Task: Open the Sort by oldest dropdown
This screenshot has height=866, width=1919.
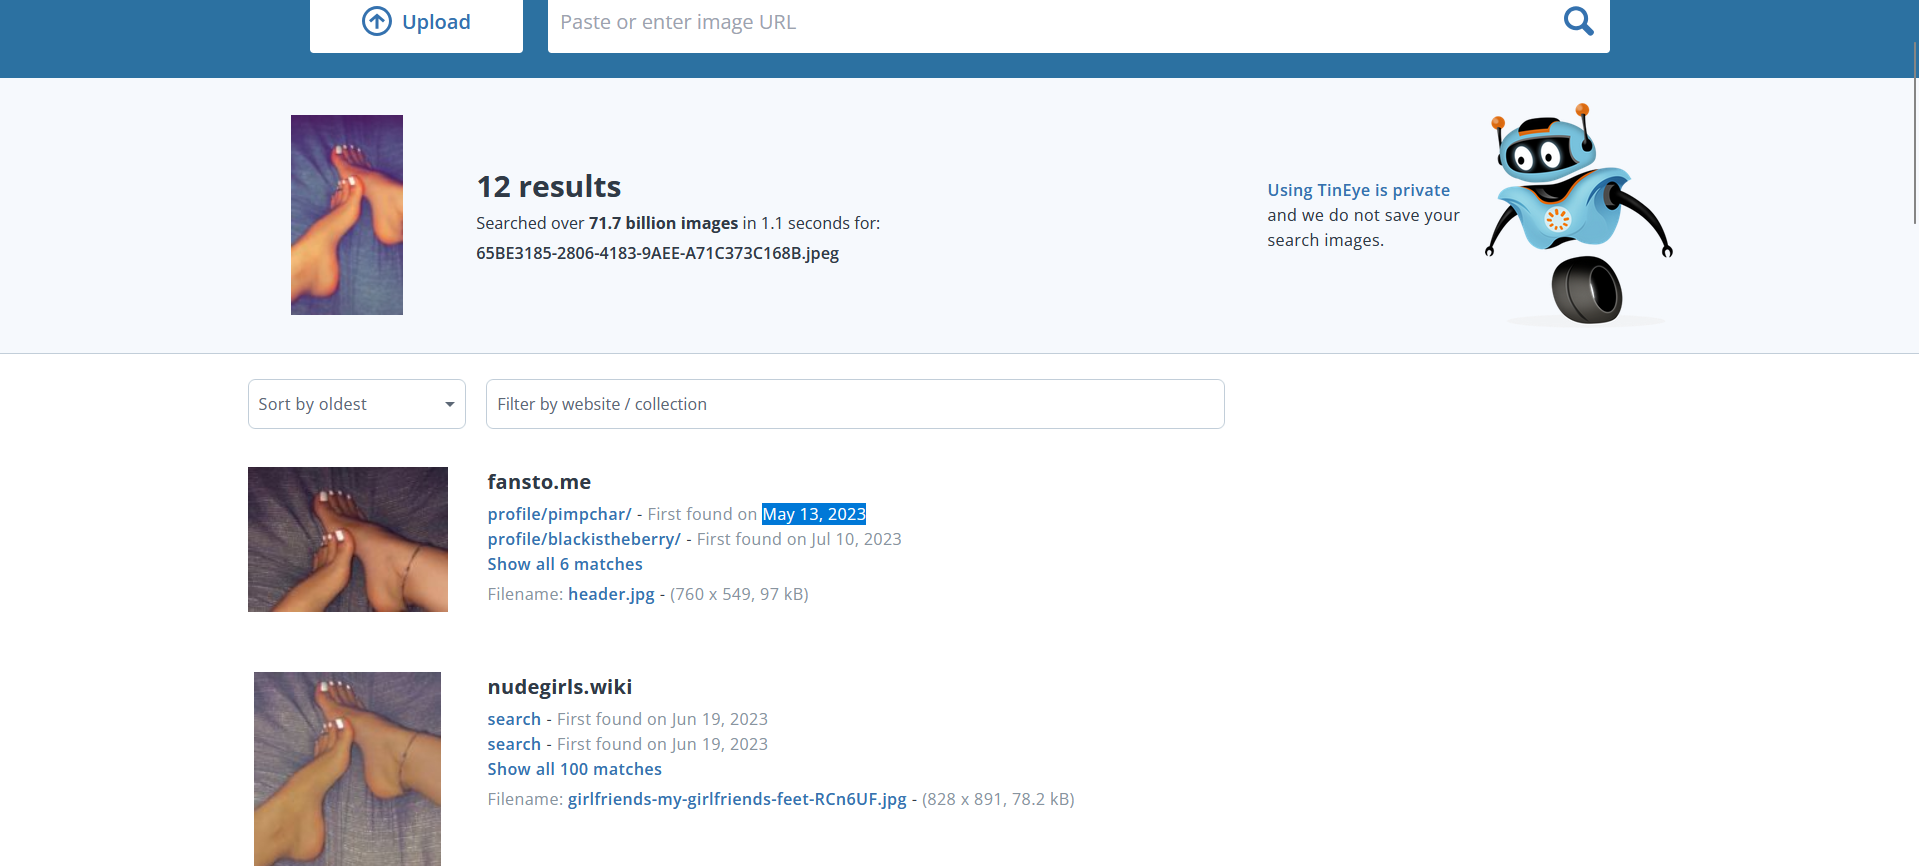Action: [x=356, y=404]
